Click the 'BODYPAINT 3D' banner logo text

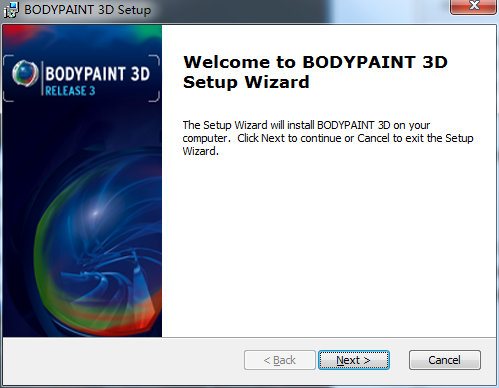(x=97, y=74)
